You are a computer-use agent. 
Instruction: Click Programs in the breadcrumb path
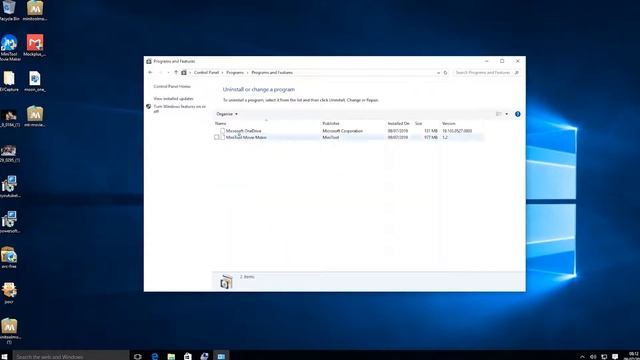235,73
